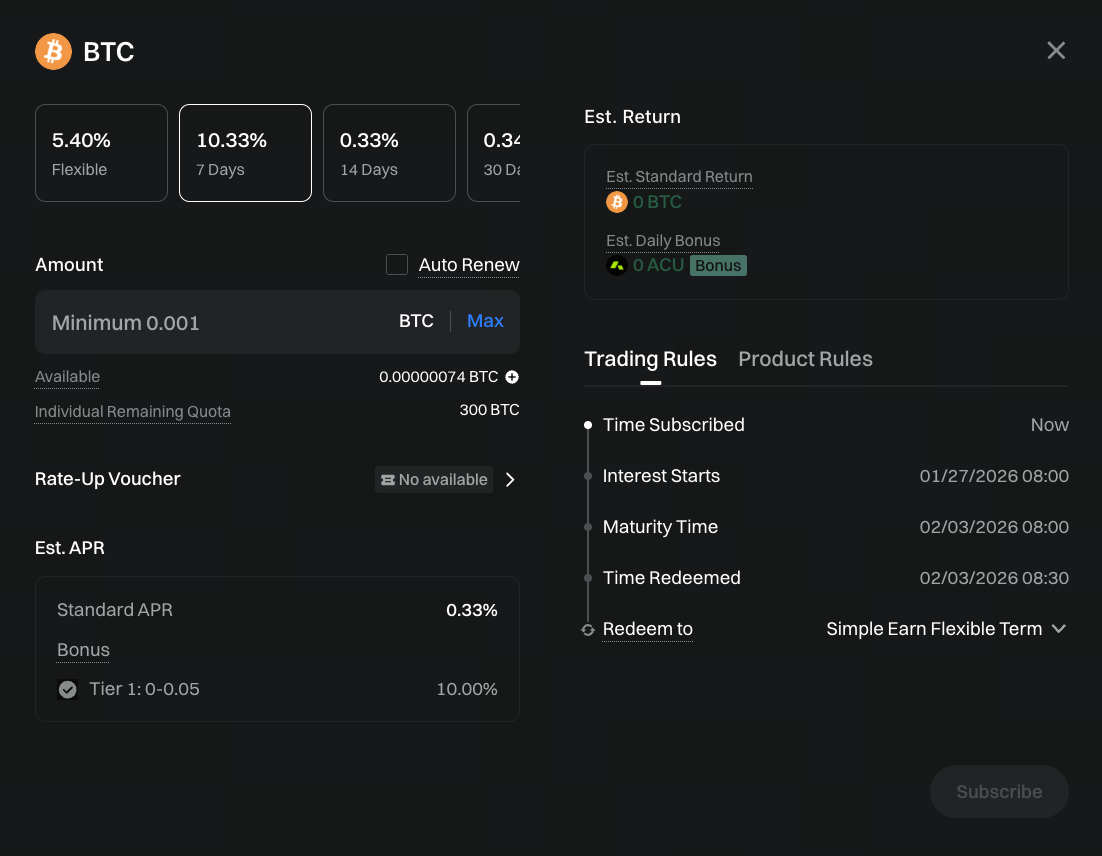Click the Bitcoin logo icon in header
1102x856 pixels.
pos(53,52)
